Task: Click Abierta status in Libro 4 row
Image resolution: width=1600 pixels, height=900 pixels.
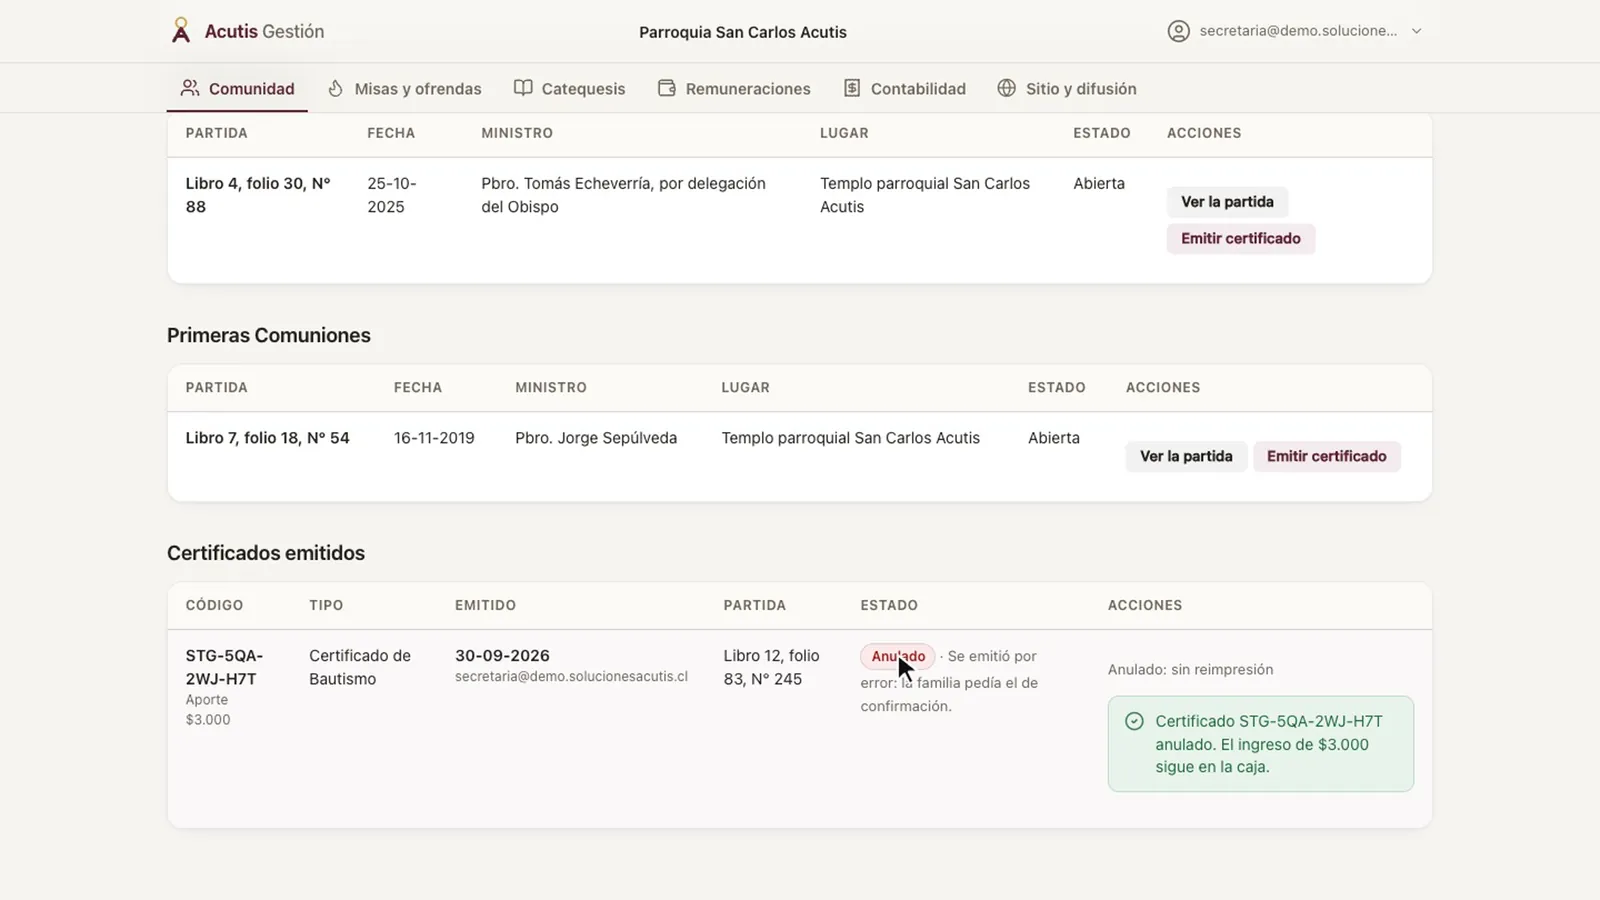Action: pyautogui.click(x=1099, y=184)
